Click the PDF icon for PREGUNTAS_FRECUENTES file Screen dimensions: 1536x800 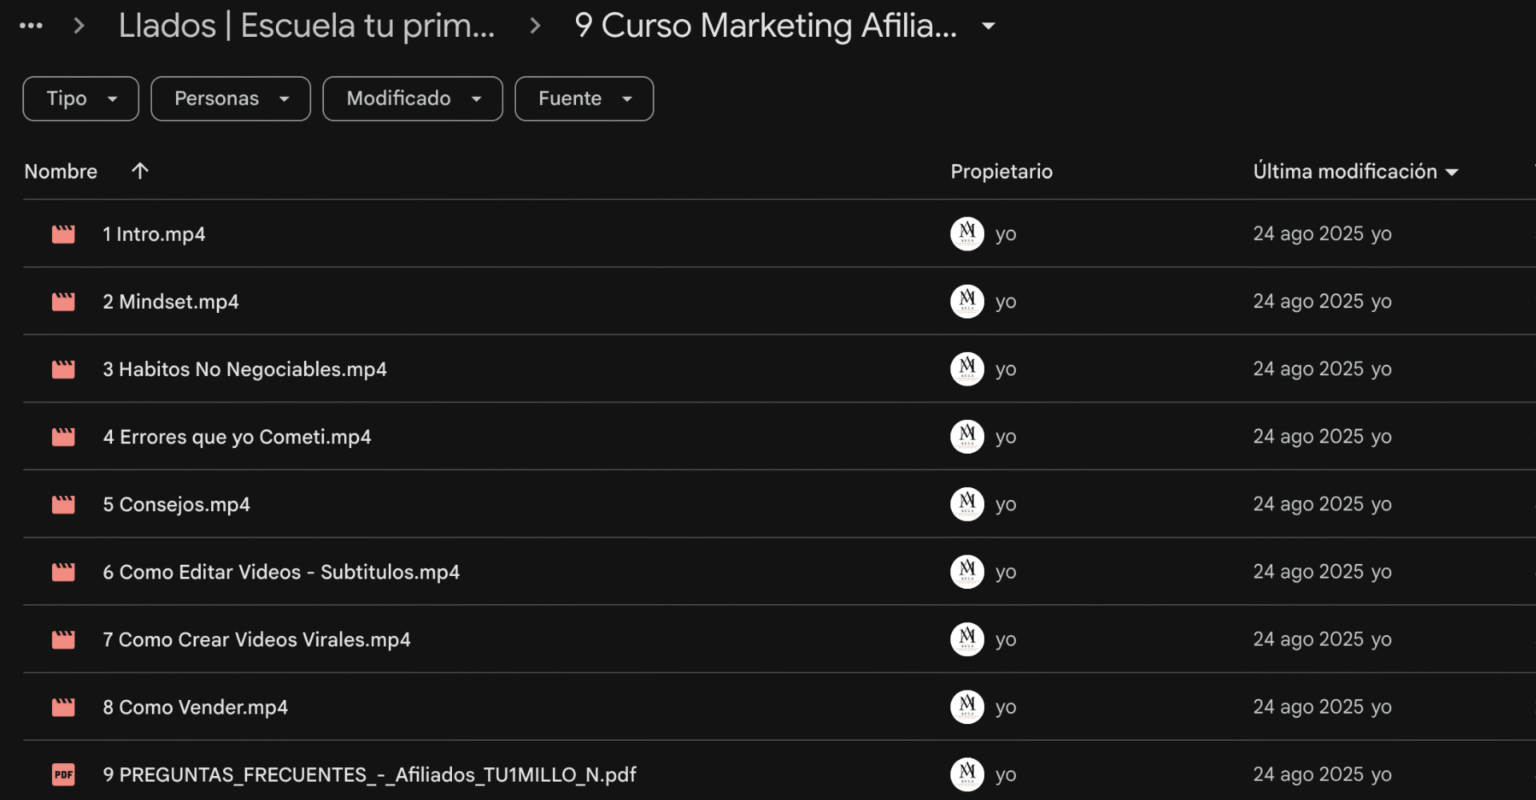click(63, 775)
